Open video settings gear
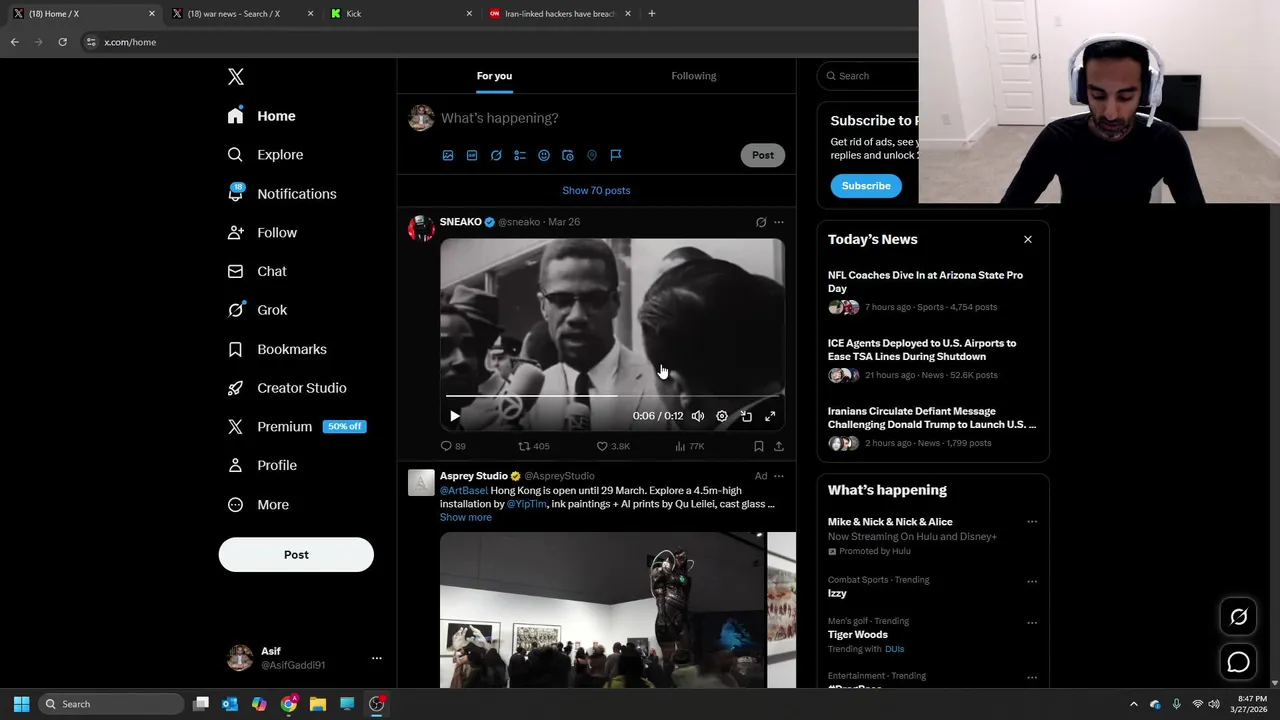The height and width of the screenshot is (720, 1280). 722,416
